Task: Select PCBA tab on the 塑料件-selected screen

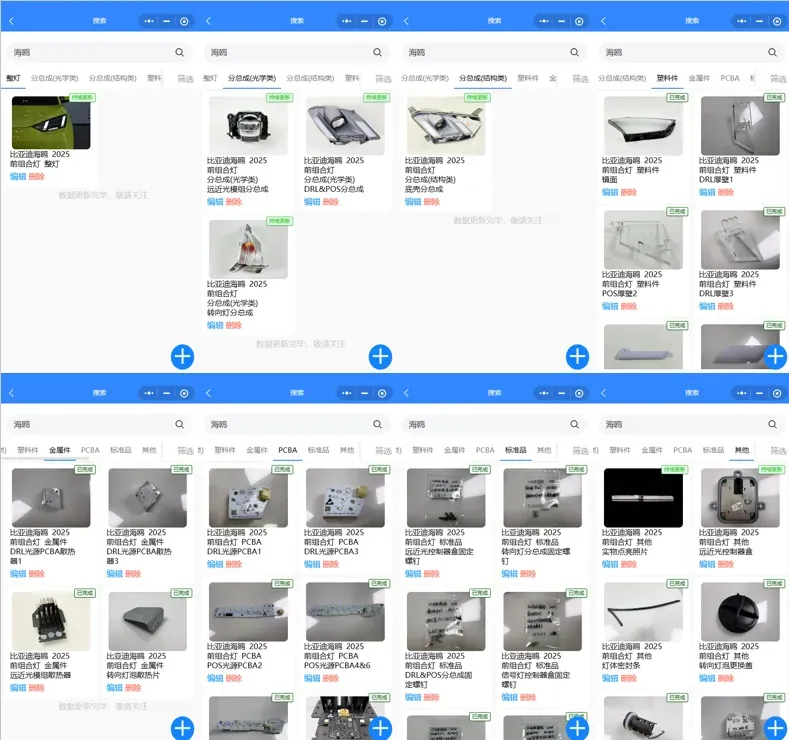Action: pos(730,78)
